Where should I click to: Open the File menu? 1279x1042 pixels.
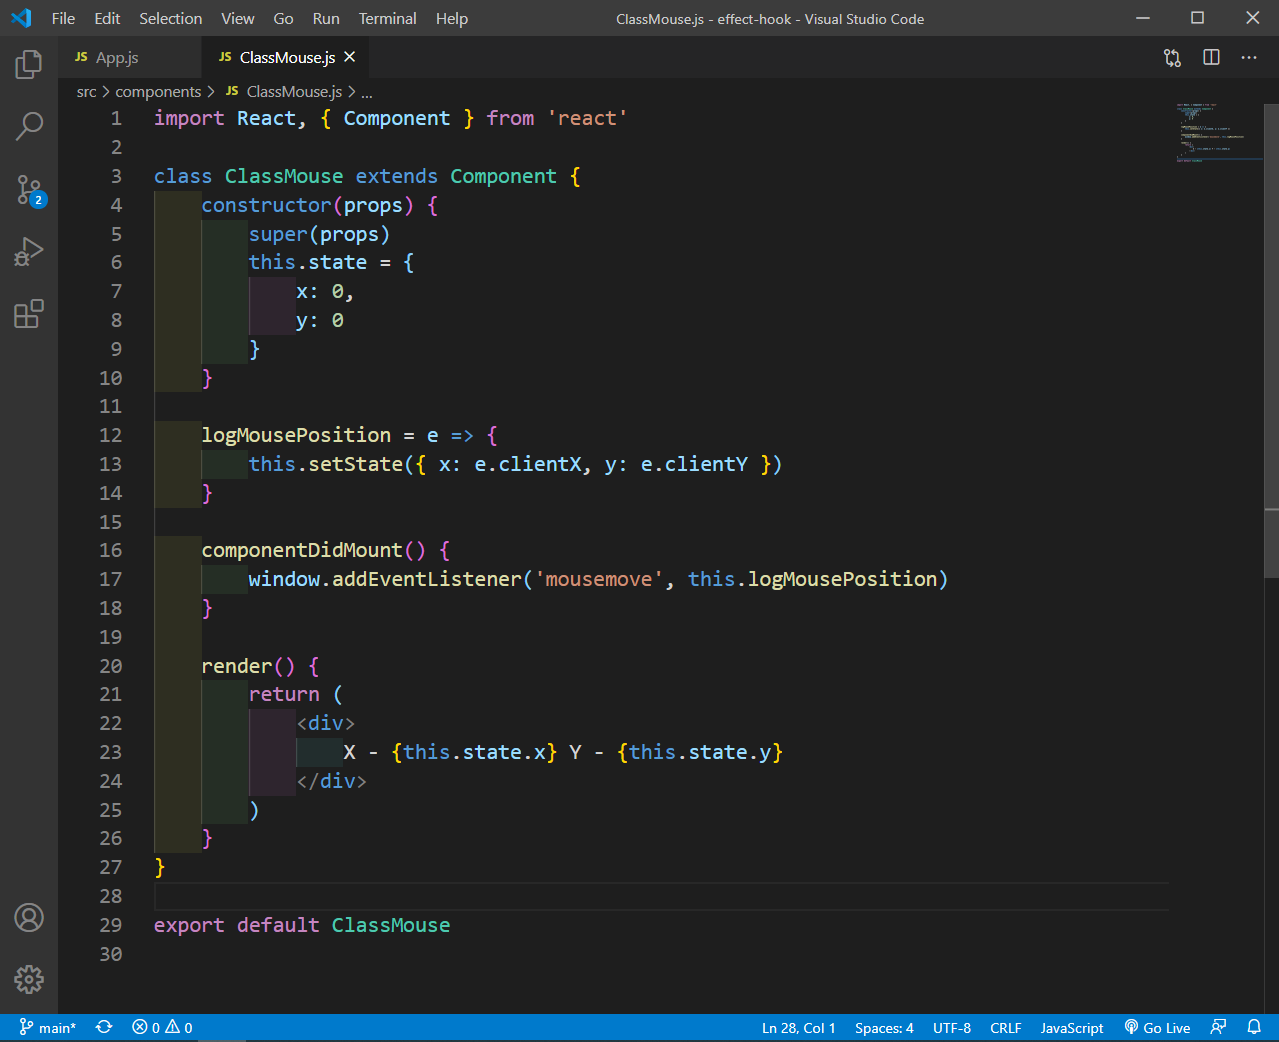(x=63, y=18)
